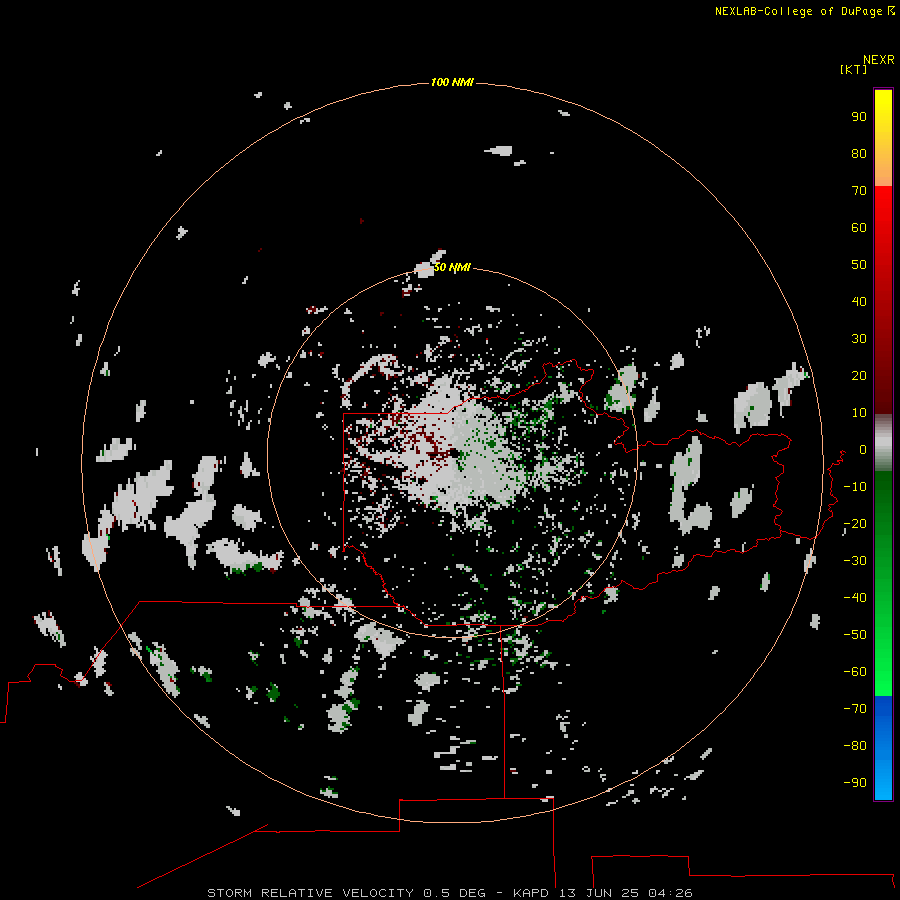Click the 10 value on velocity scale
Image resolution: width=900 pixels, height=900 pixels.
click(x=859, y=413)
